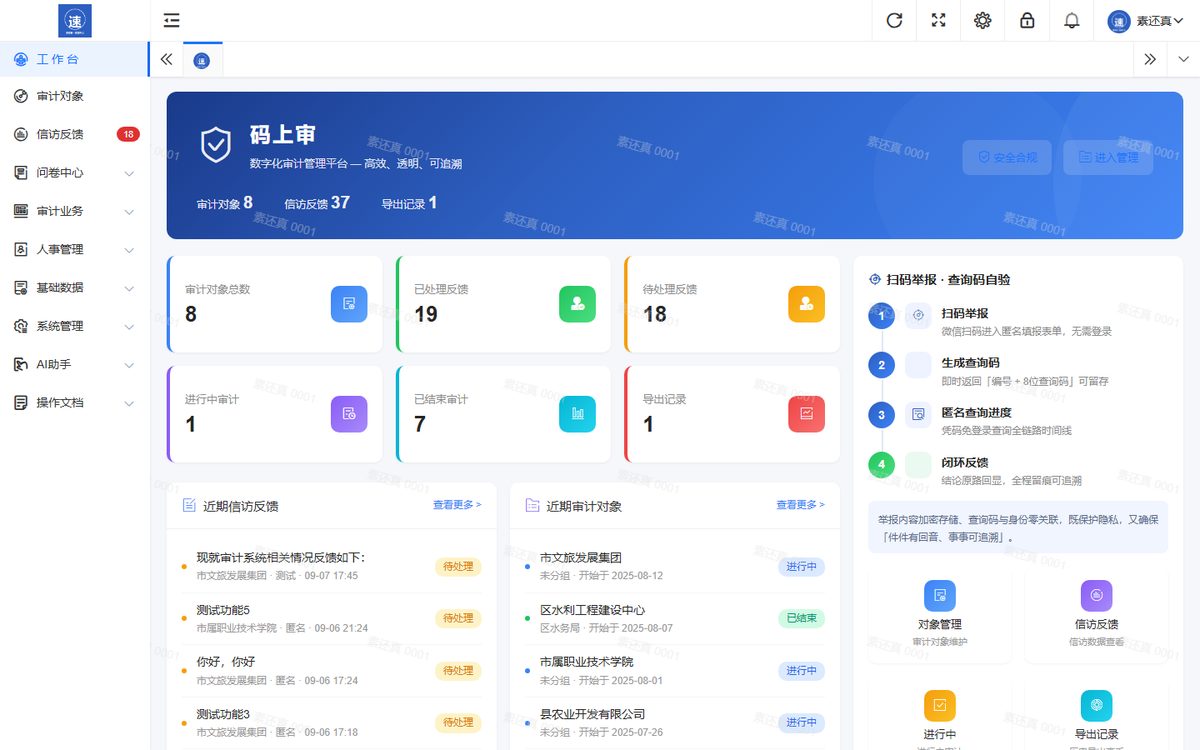Screen dimensions: 1200x750
Task: Click the 扫码举报 step scan icon
Action: (918, 315)
